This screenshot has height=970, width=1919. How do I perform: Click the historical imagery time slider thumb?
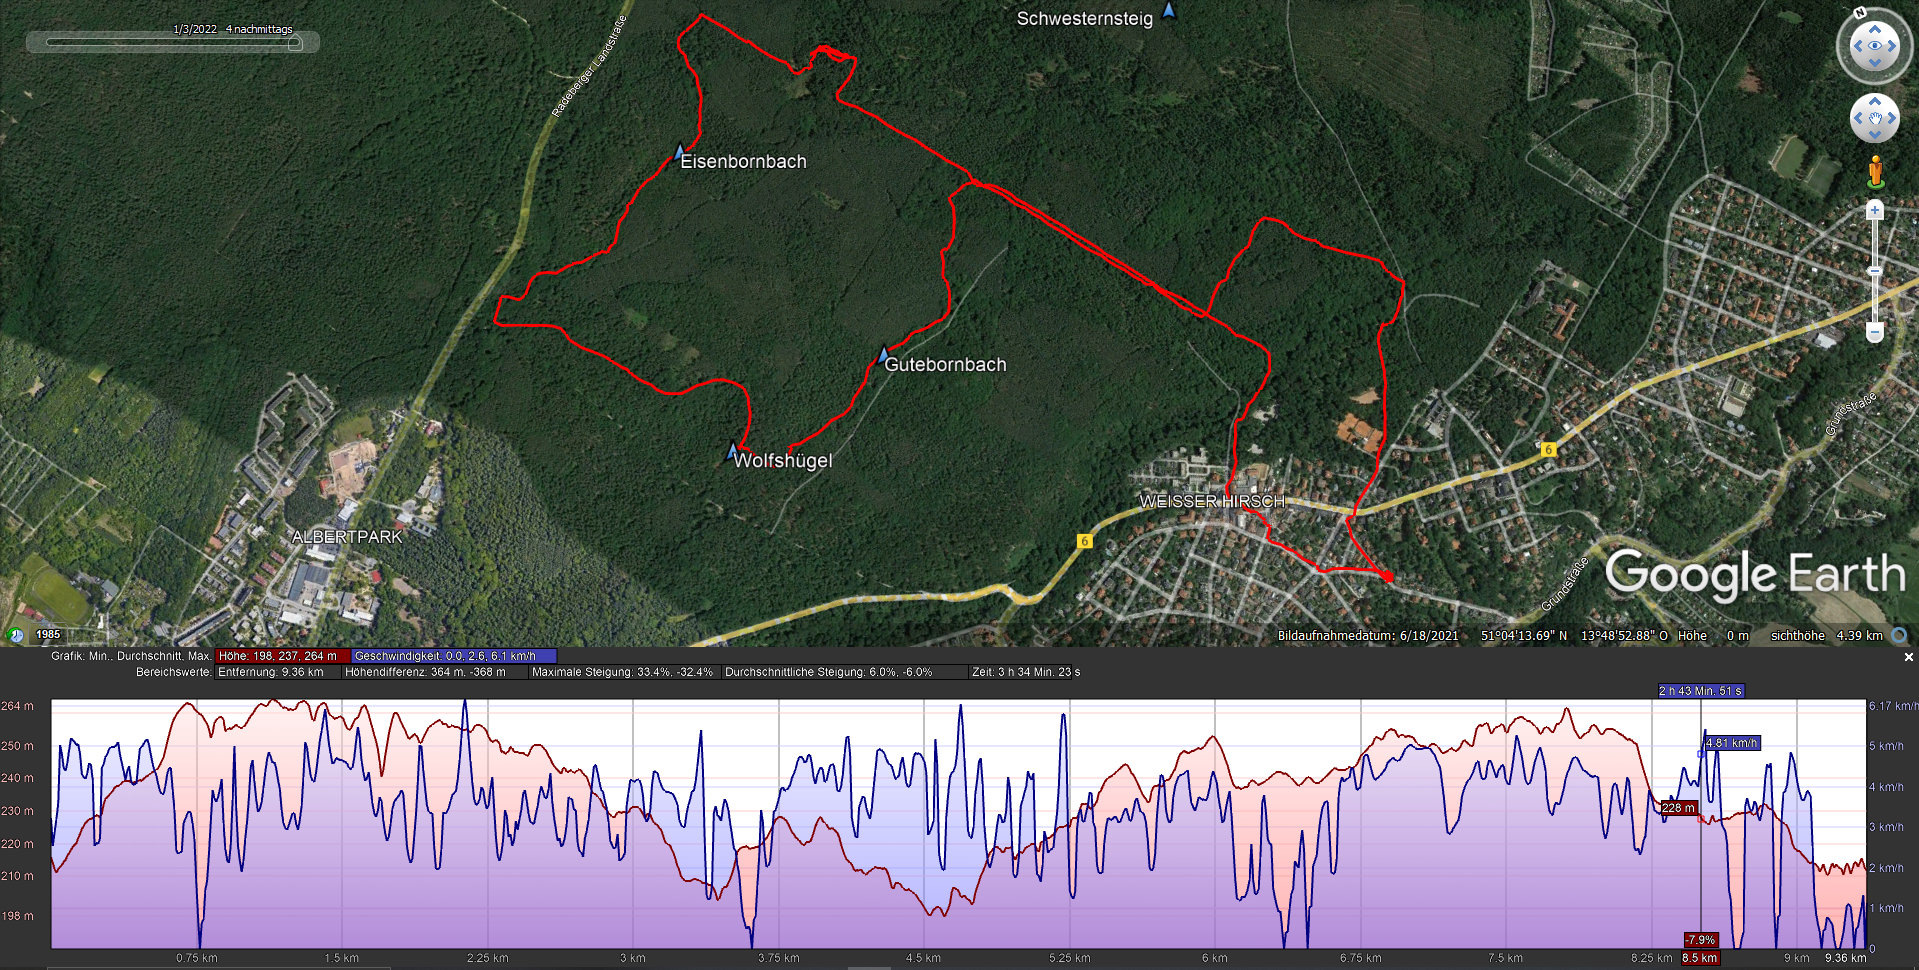pyautogui.click(x=294, y=43)
